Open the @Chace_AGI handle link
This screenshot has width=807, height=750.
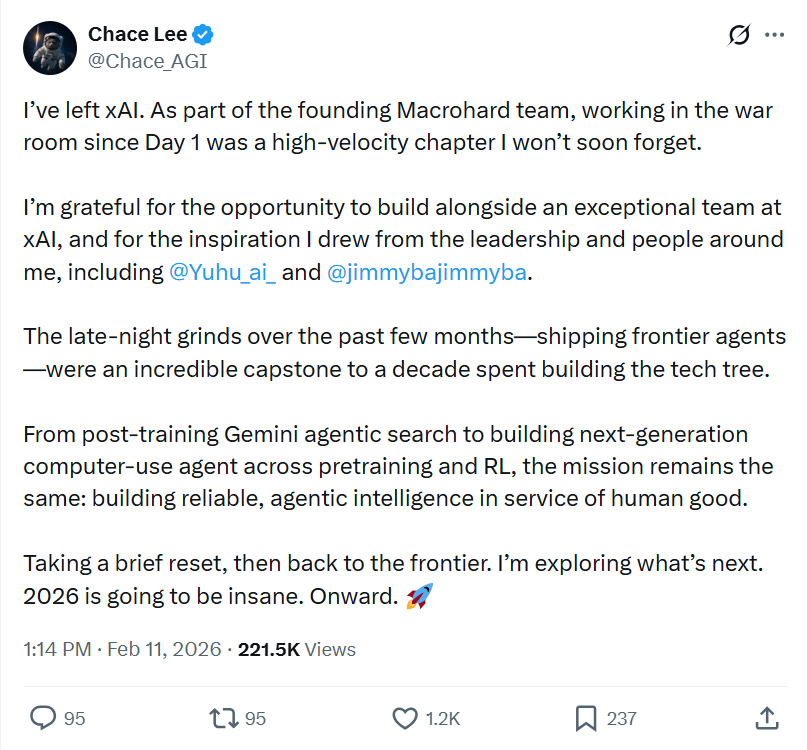click(148, 61)
